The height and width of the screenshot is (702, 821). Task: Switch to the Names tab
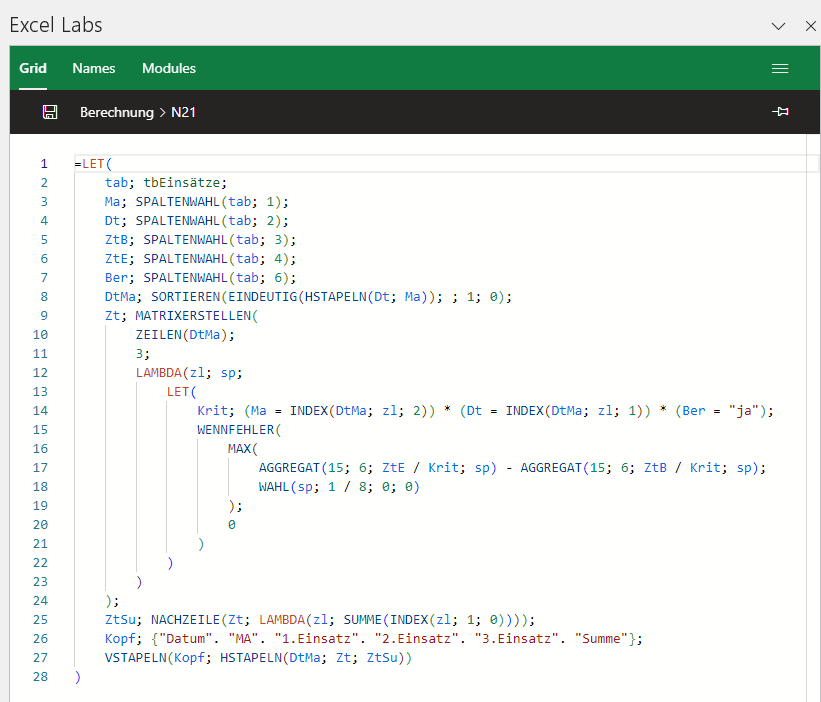coord(94,69)
